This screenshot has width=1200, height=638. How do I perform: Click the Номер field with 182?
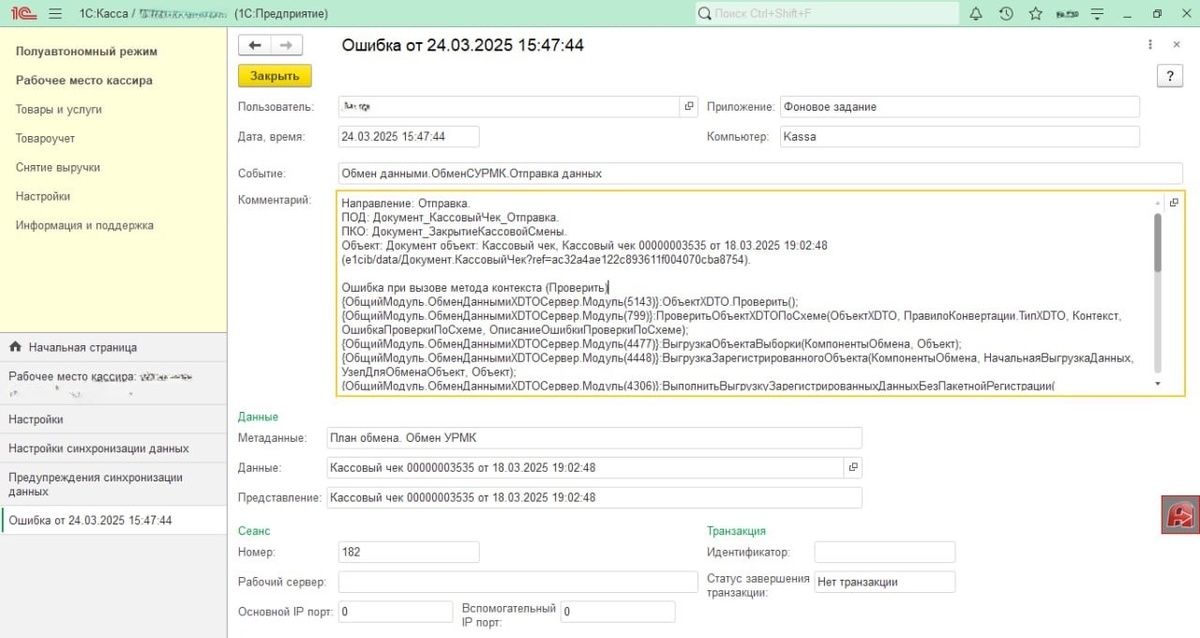408,552
